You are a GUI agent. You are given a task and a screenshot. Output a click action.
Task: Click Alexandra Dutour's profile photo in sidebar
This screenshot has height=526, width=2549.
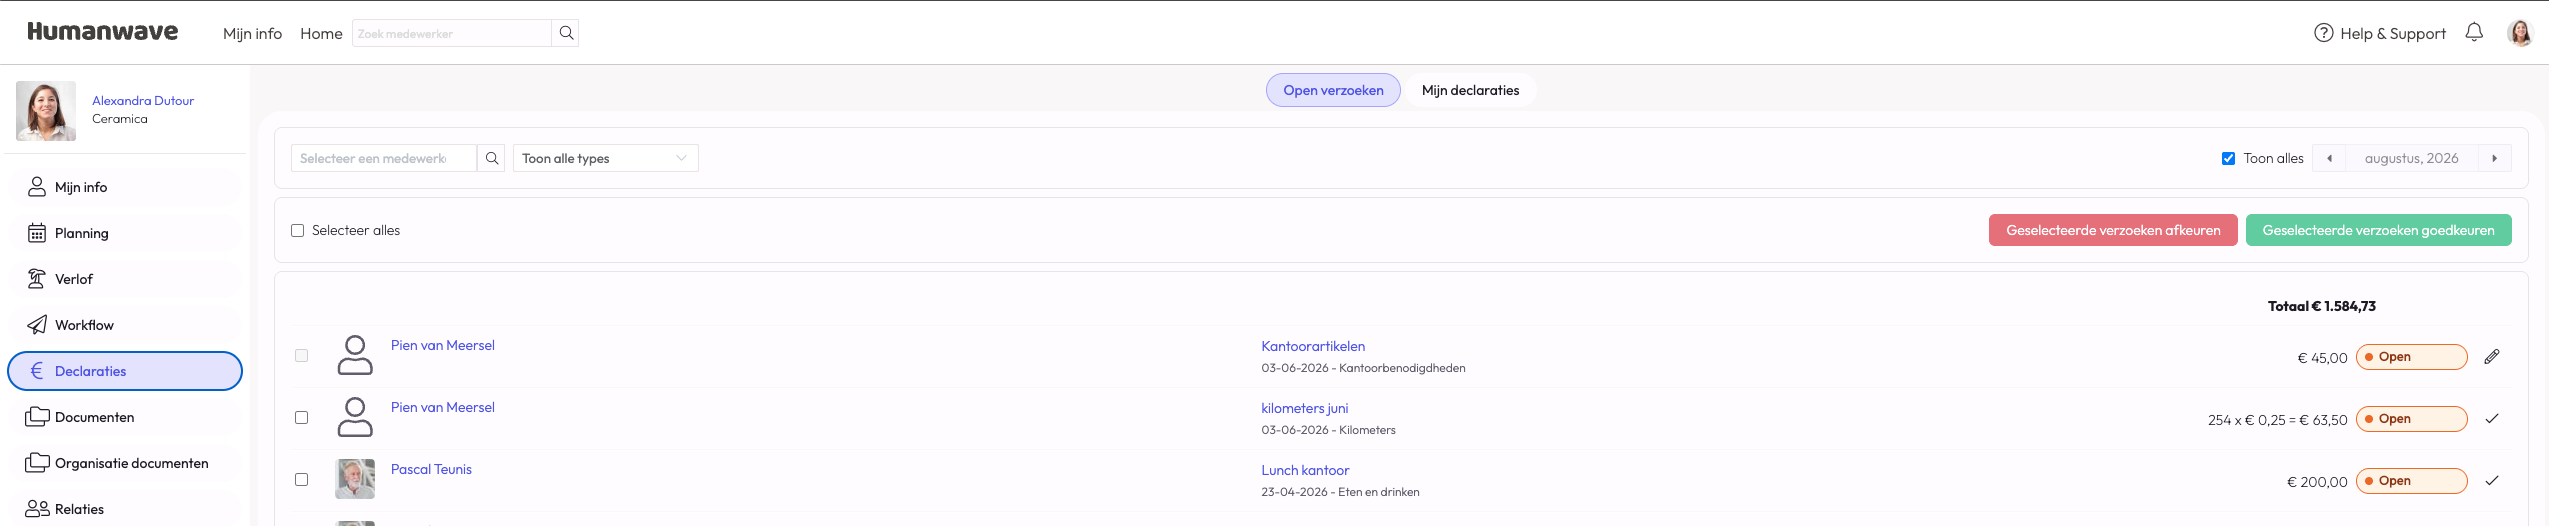pyautogui.click(x=46, y=110)
